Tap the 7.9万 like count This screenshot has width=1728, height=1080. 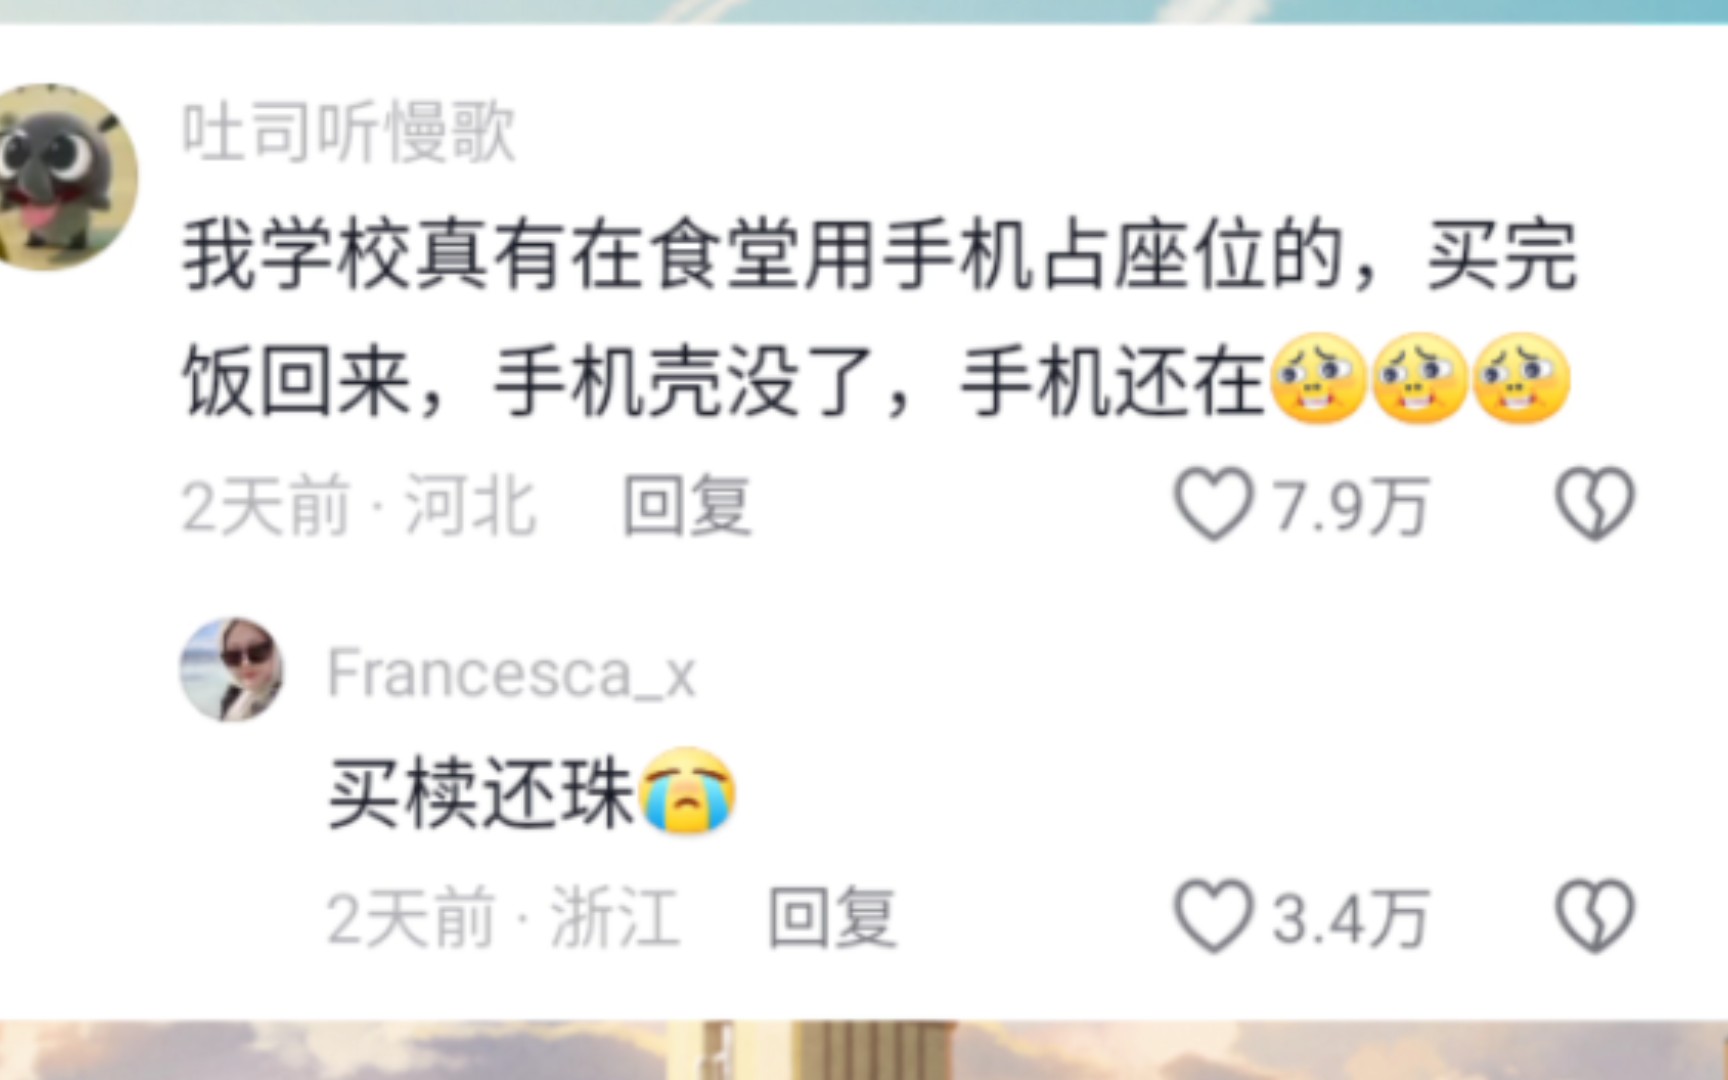[x=1350, y=506]
